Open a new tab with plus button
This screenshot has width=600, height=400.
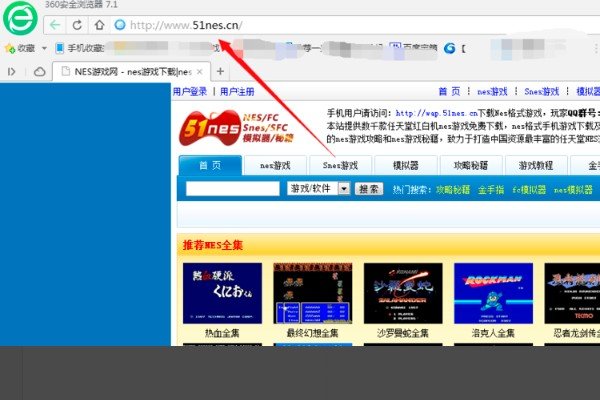220,71
